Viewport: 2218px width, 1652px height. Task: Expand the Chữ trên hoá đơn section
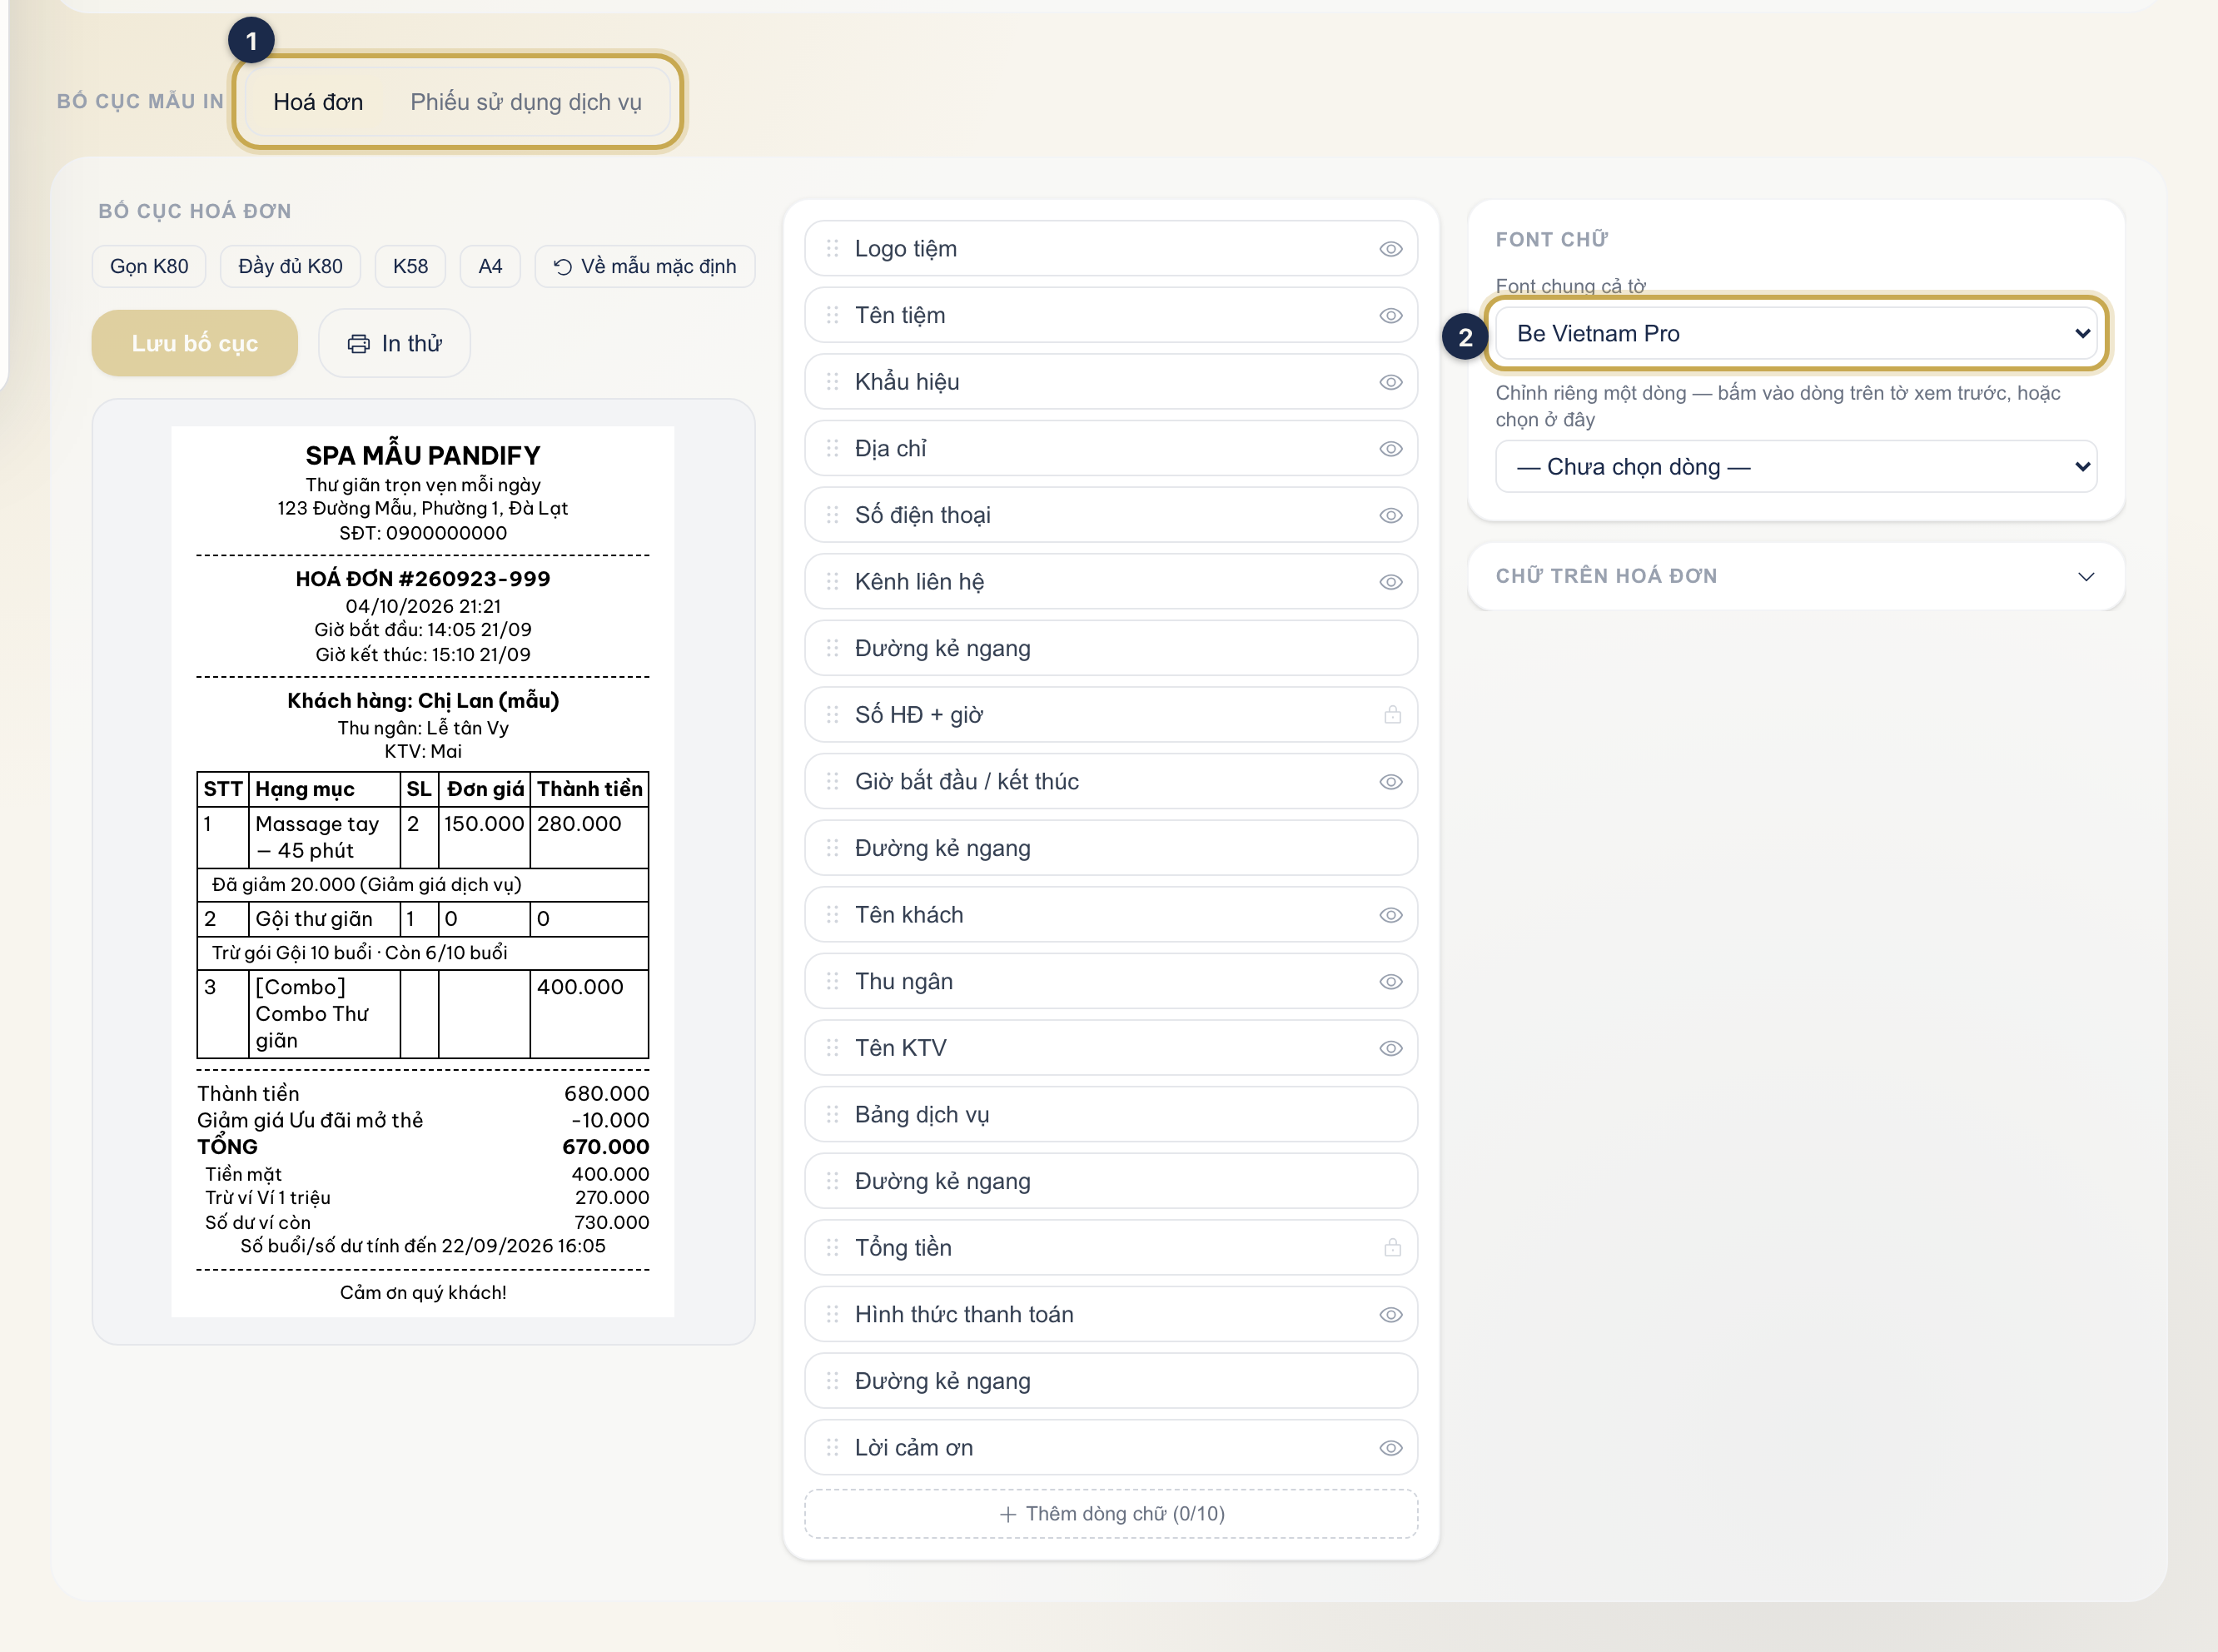(x=1796, y=576)
